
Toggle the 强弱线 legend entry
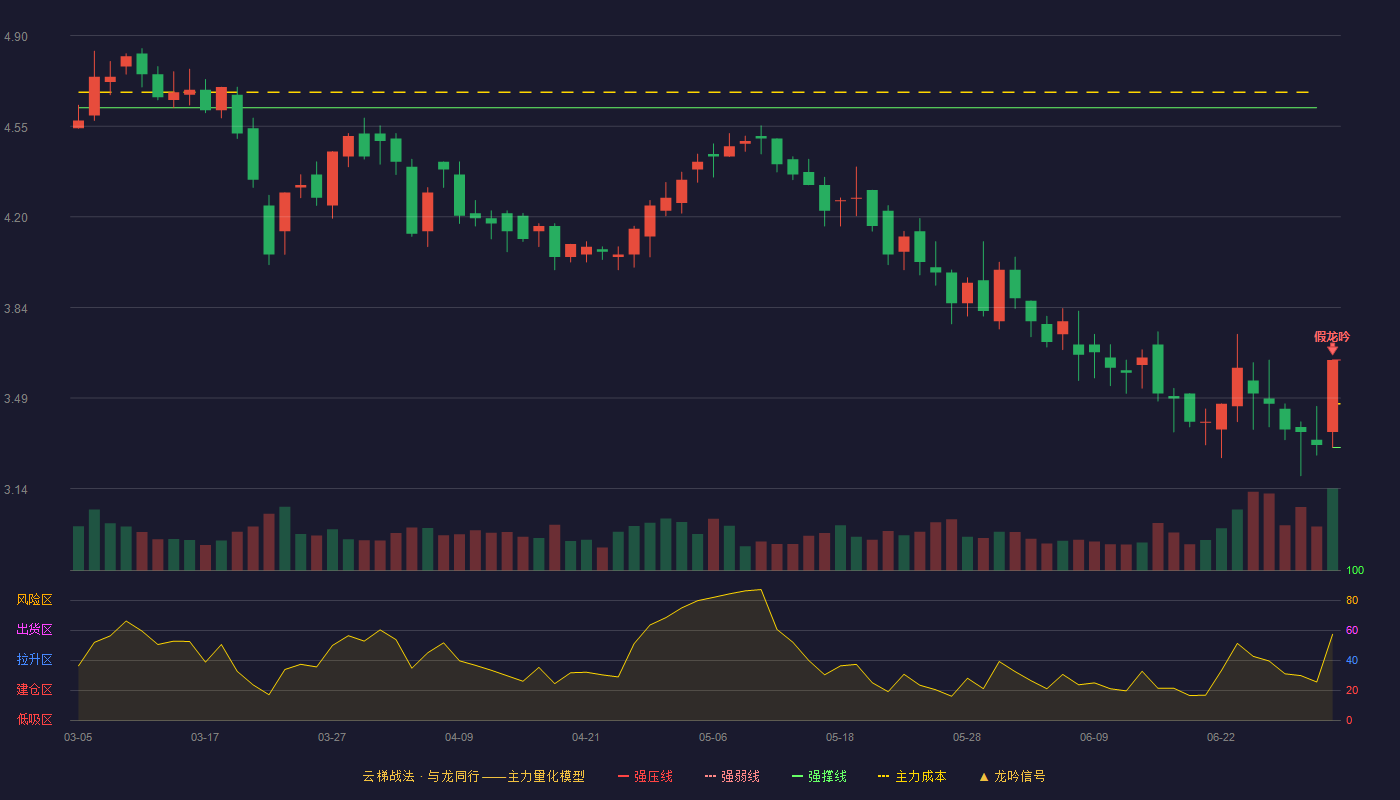[732, 776]
